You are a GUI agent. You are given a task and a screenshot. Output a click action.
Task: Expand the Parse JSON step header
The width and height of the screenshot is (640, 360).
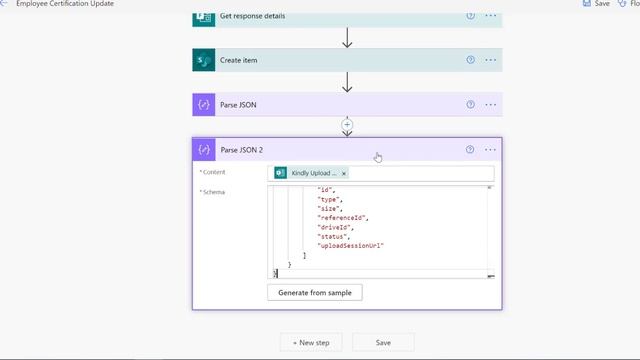tap(347, 105)
